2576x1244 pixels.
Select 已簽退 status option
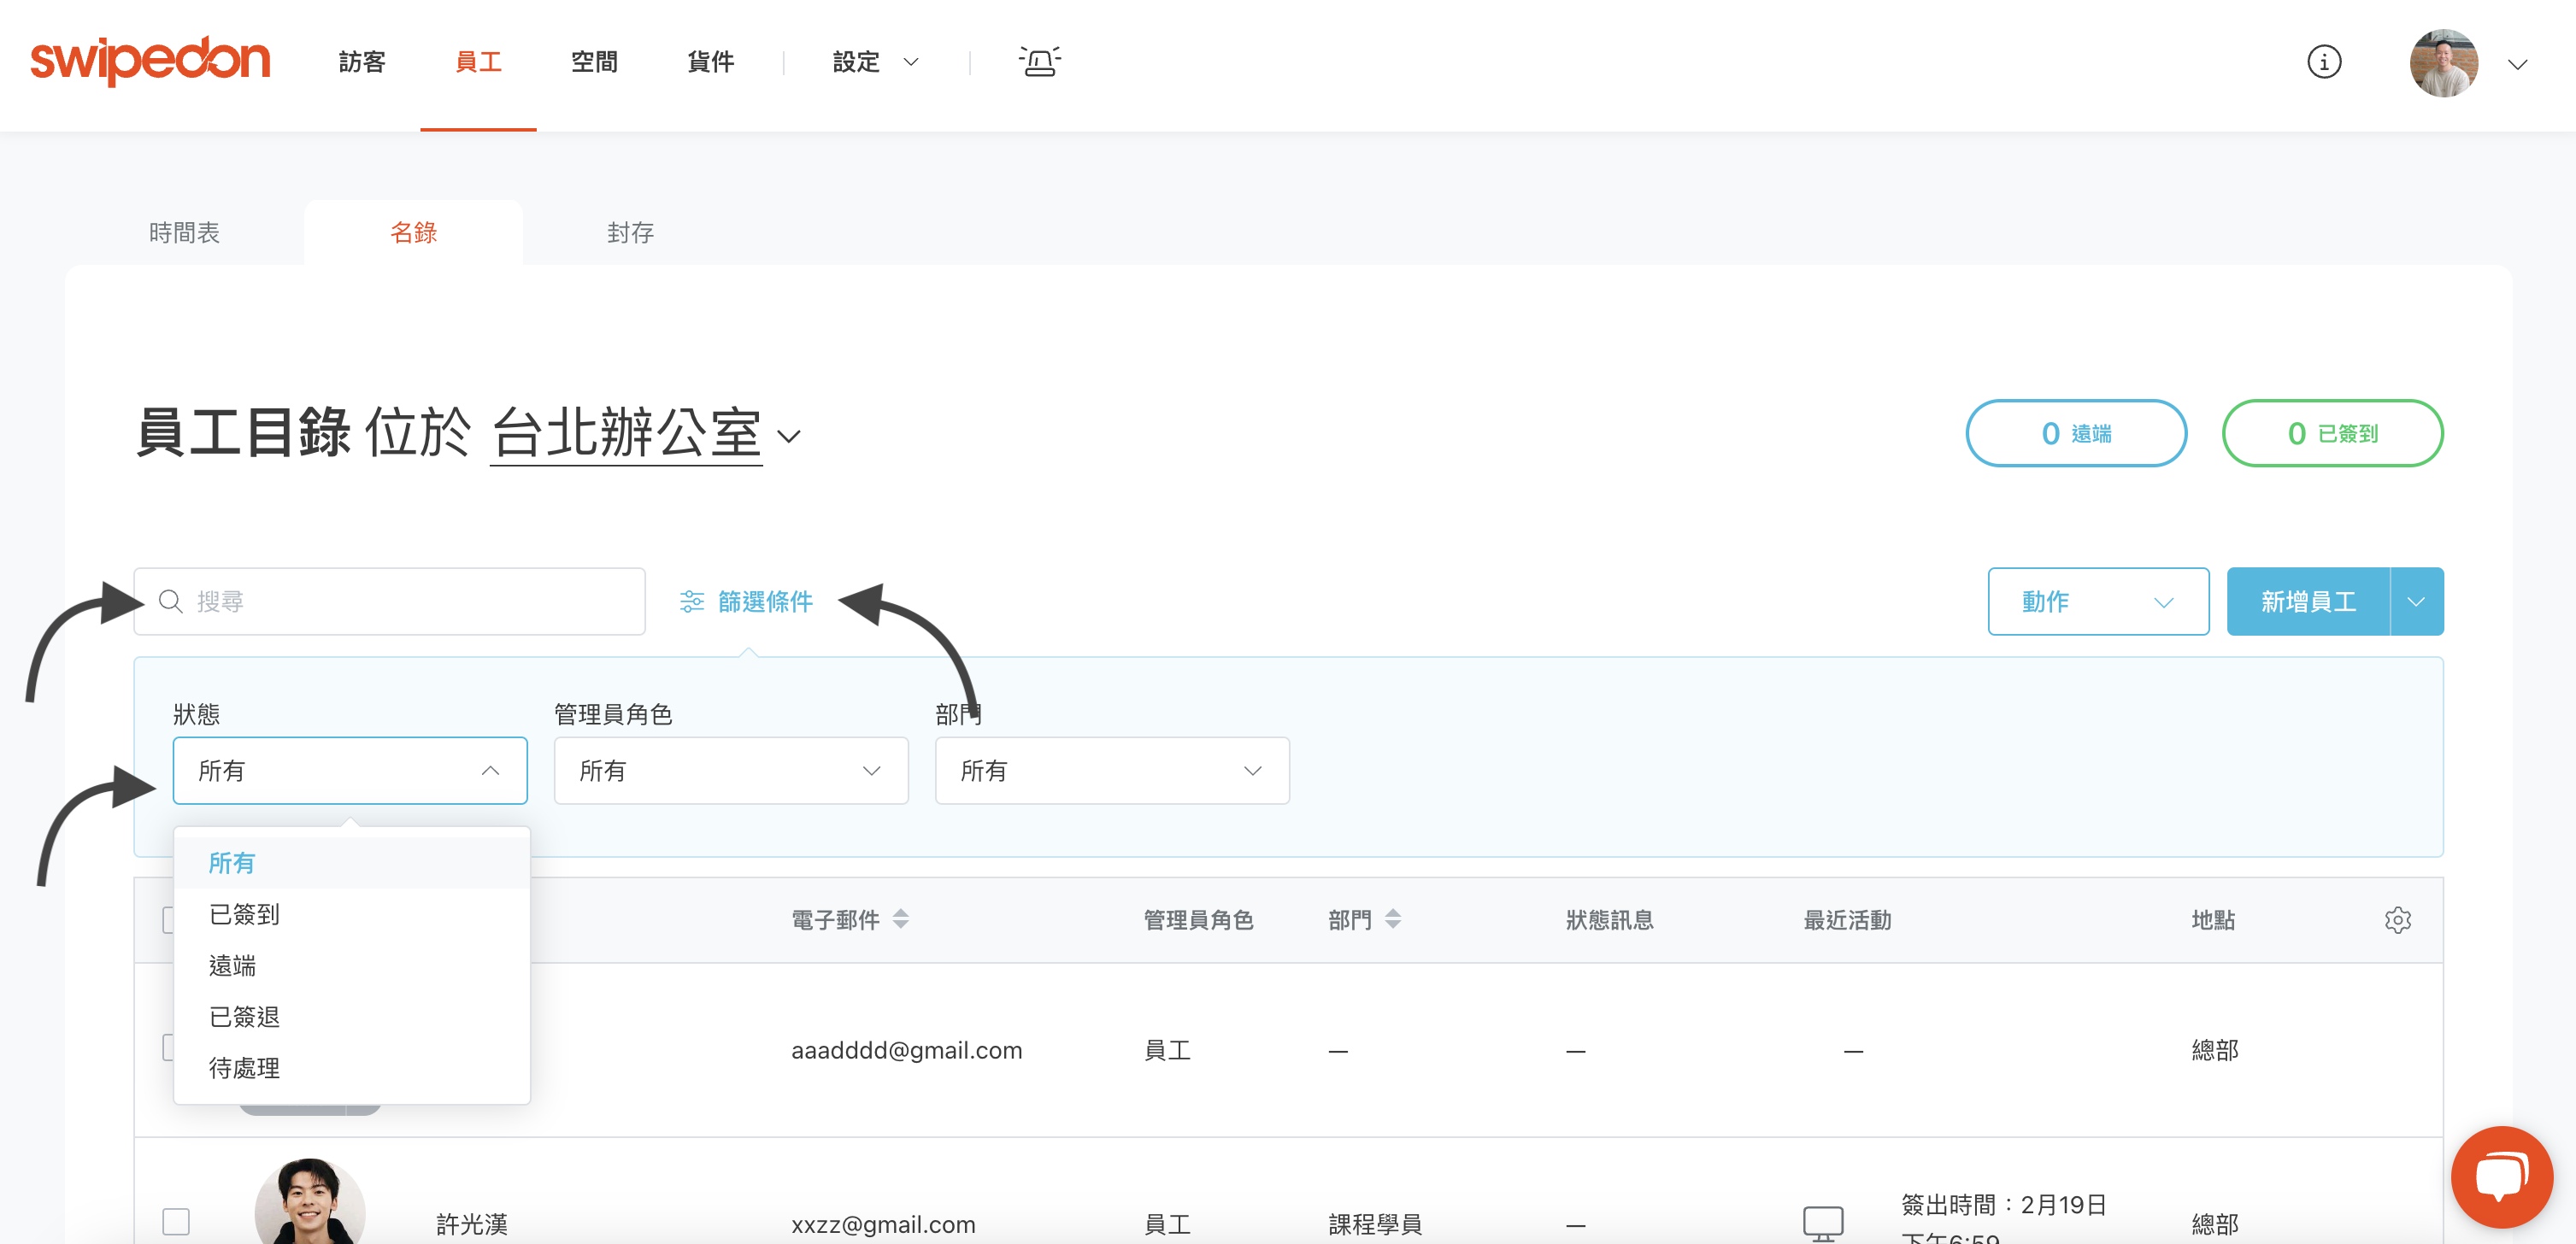[352, 1016]
